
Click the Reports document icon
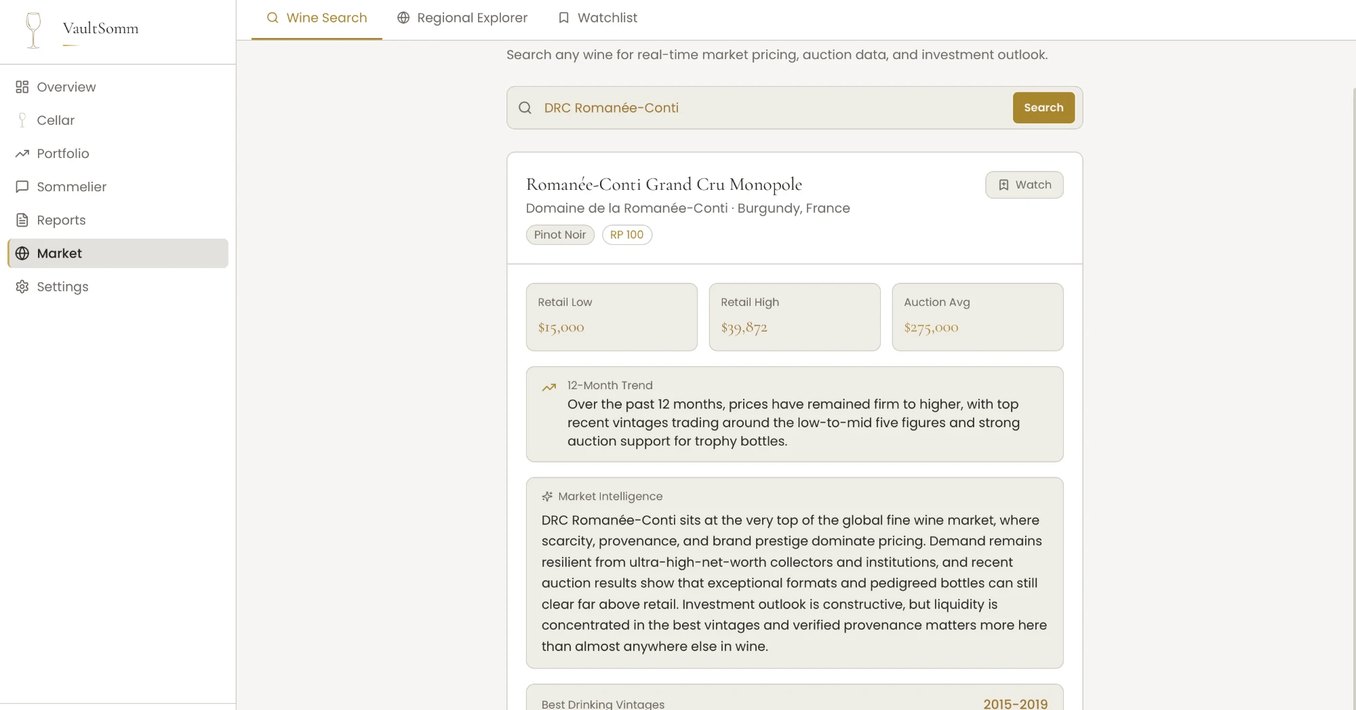coord(22,220)
